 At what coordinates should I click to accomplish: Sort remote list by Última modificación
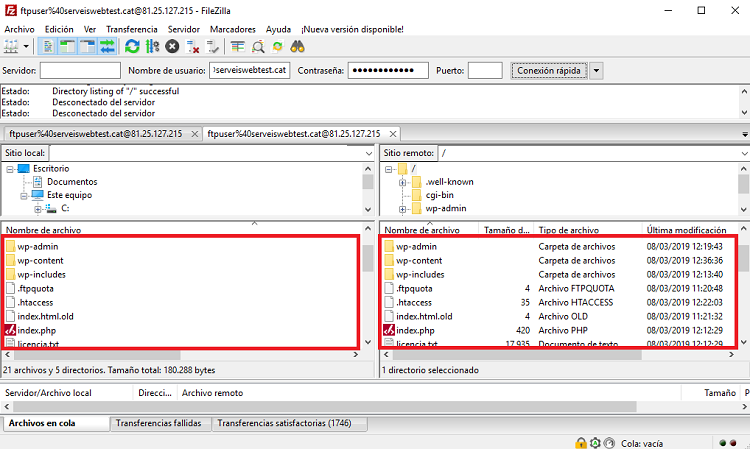pos(686,230)
